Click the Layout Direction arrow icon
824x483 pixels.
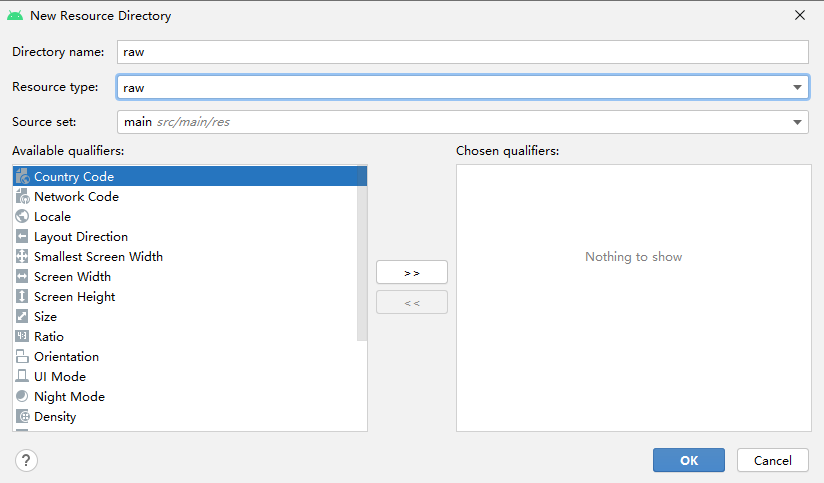pos(23,237)
